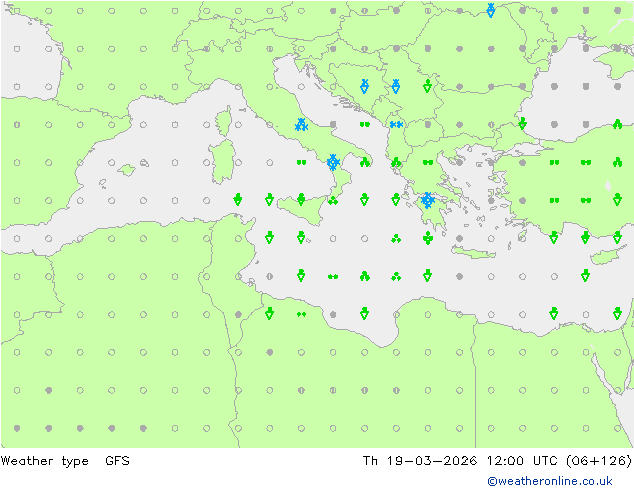This screenshot has width=634, height=490.
Task: Click the green shower symbol southwest of Cyprus
Action: pyautogui.click(x=585, y=275)
